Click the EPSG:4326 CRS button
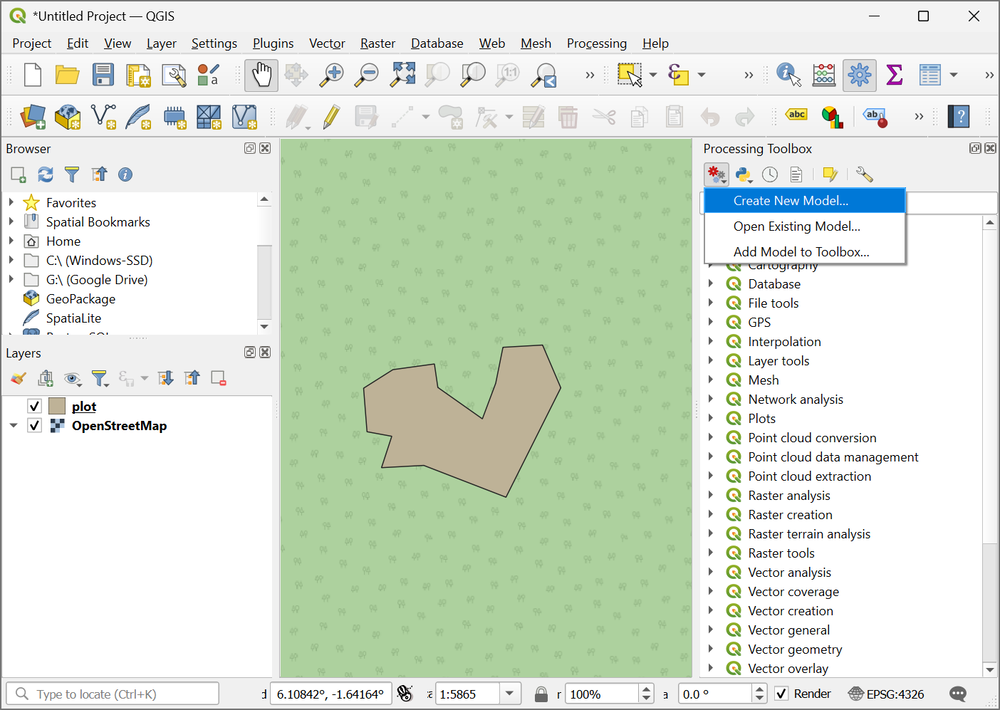1000x710 pixels. click(886, 694)
